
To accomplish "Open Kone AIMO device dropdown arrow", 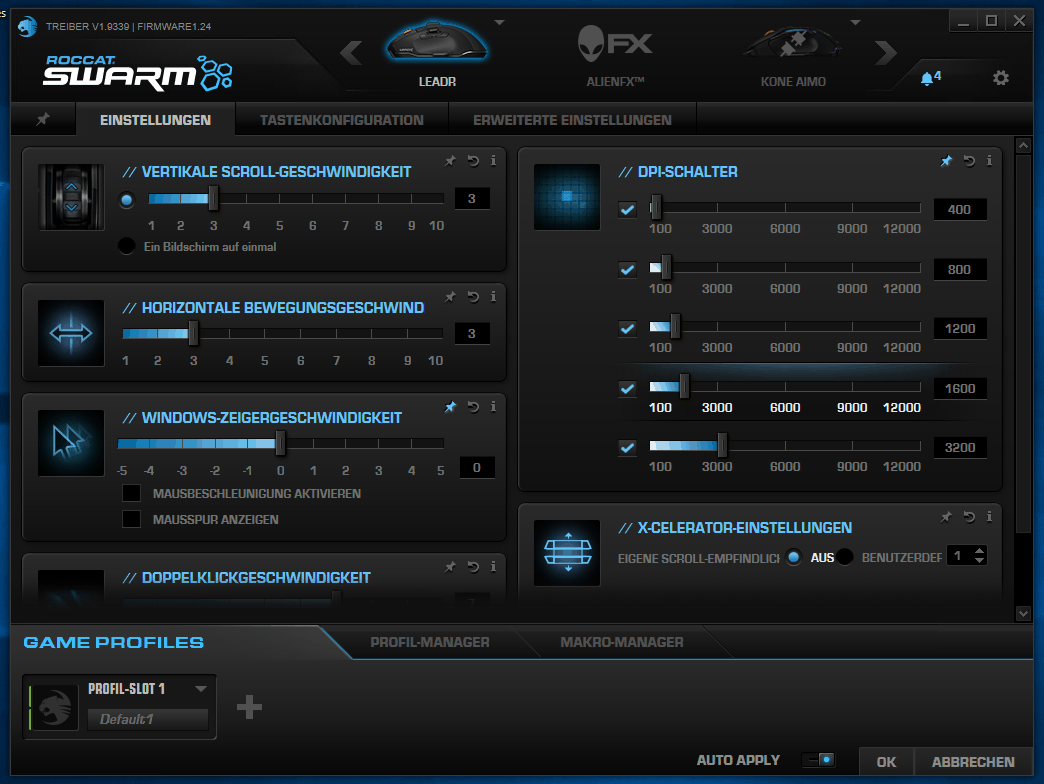I will (856, 22).
